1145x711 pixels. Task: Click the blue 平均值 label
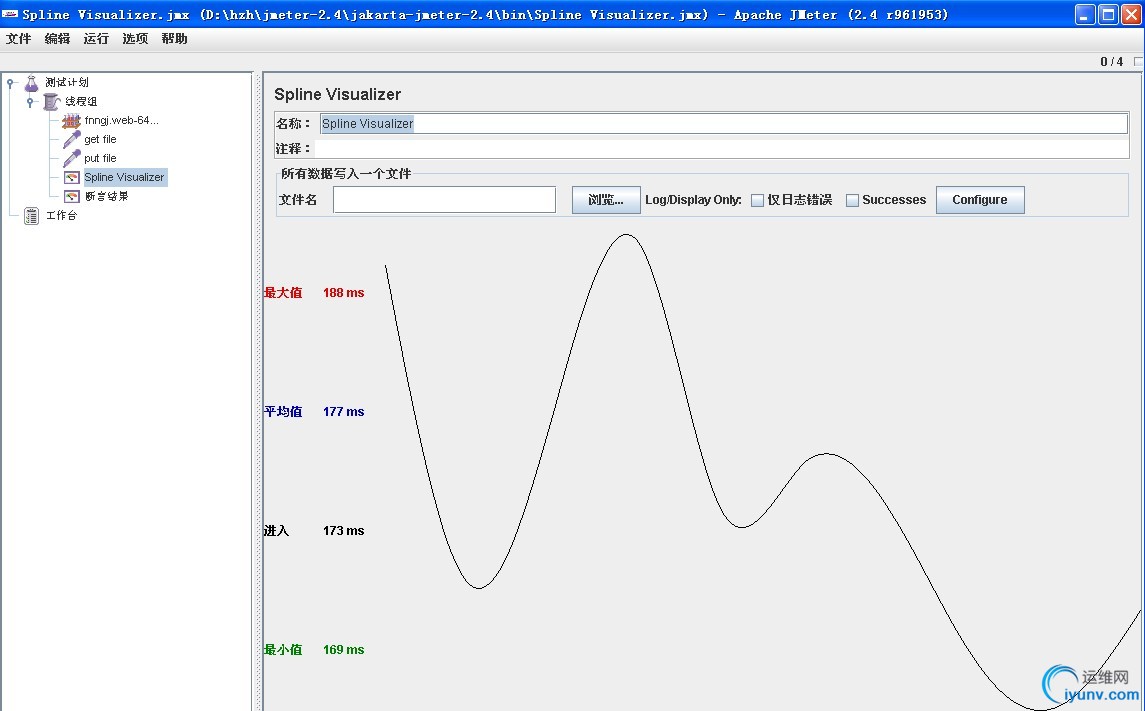(283, 412)
